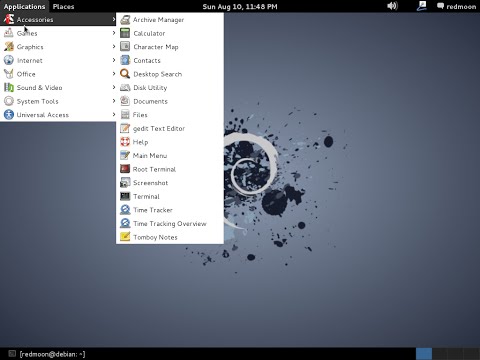Click the Documents icon

tap(125, 101)
